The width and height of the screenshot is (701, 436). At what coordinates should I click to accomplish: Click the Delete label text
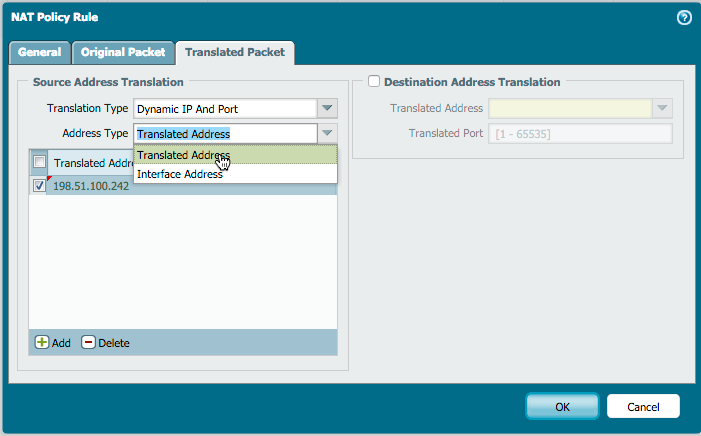[114, 343]
